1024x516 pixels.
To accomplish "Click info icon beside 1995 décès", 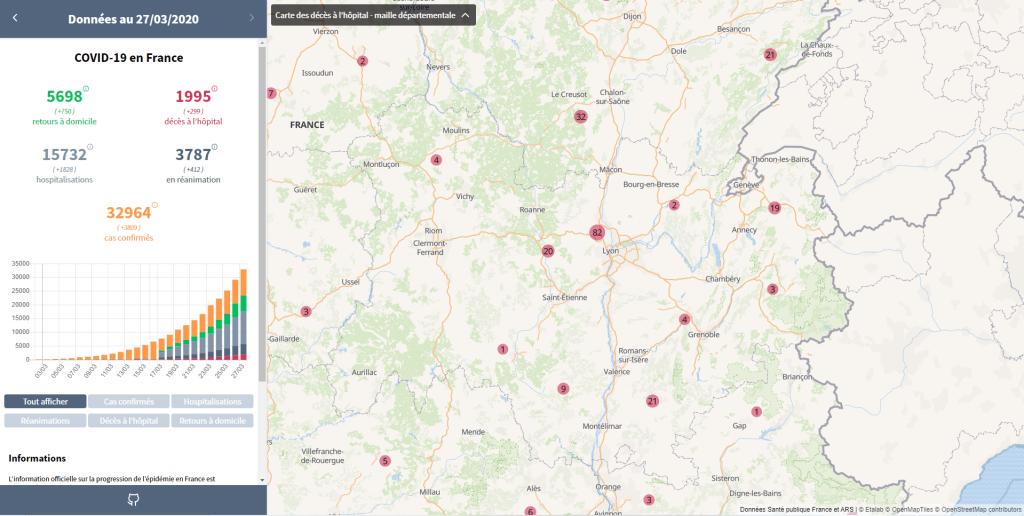I will pyautogui.click(x=215, y=89).
